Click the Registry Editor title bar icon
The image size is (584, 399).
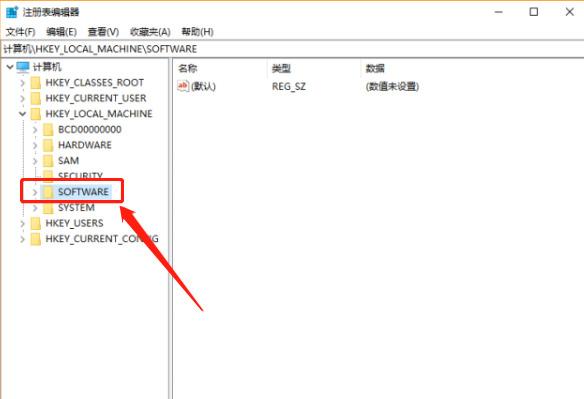(x=12, y=12)
